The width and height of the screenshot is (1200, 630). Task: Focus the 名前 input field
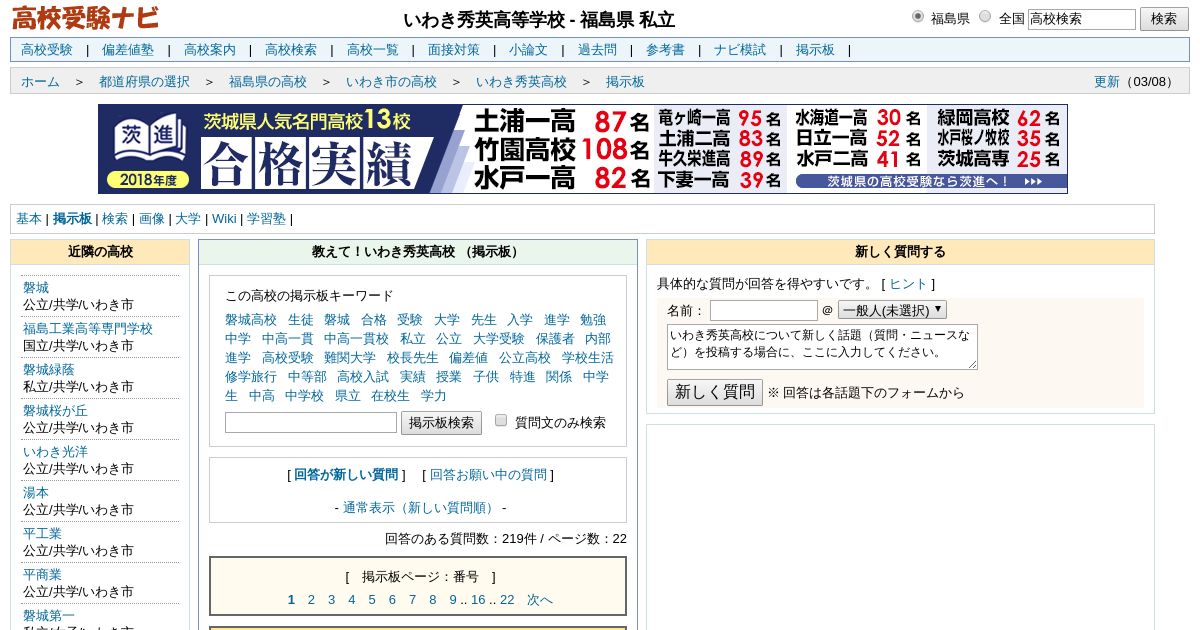point(764,310)
